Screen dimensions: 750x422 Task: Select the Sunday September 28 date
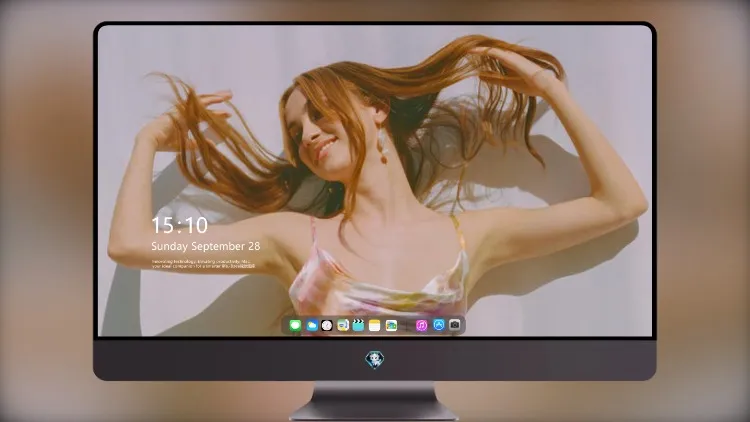click(206, 246)
